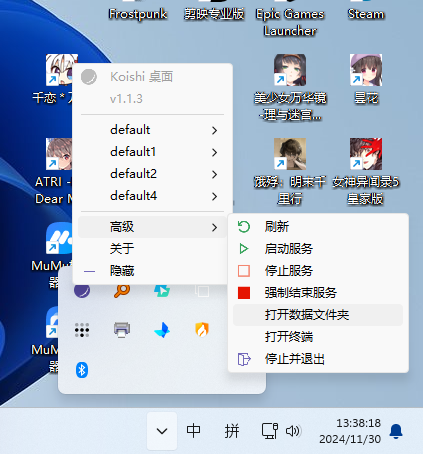Select the upper MuMu emulator desktop icon
Image resolution: width=423 pixels, height=454 pixels.
tap(59, 238)
